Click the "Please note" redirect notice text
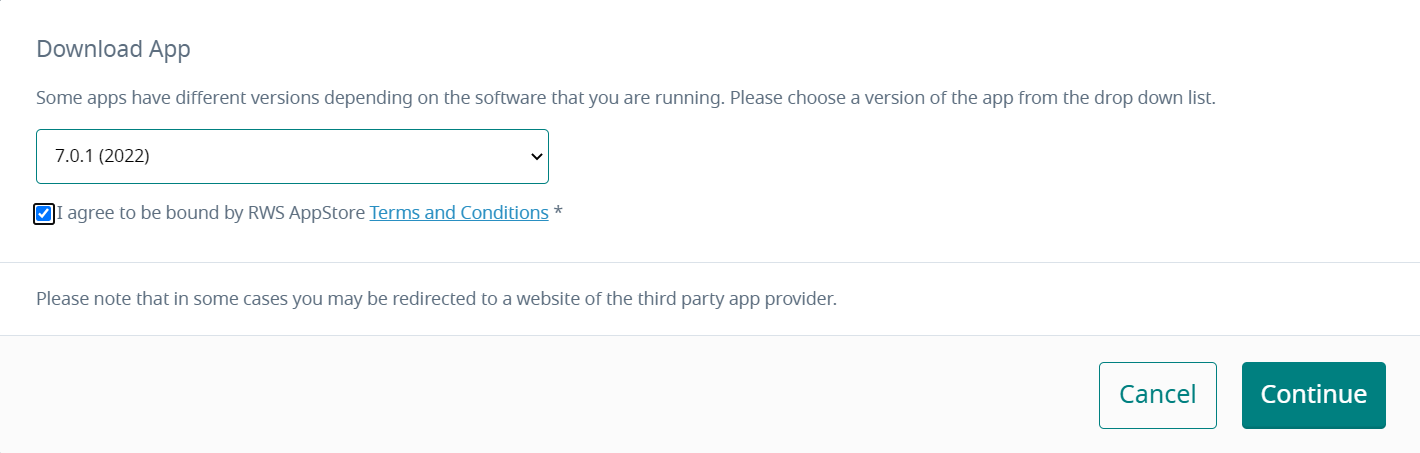The width and height of the screenshot is (1420, 453). point(436,299)
